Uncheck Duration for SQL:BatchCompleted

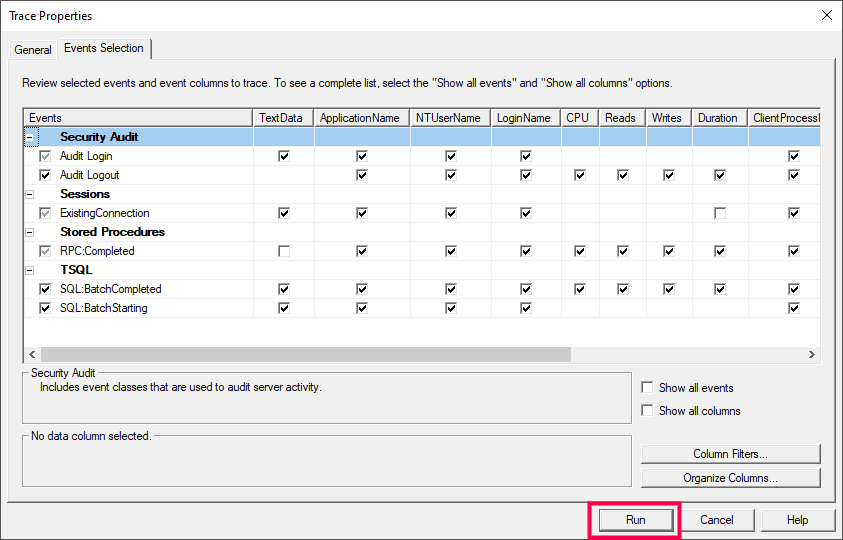720,289
